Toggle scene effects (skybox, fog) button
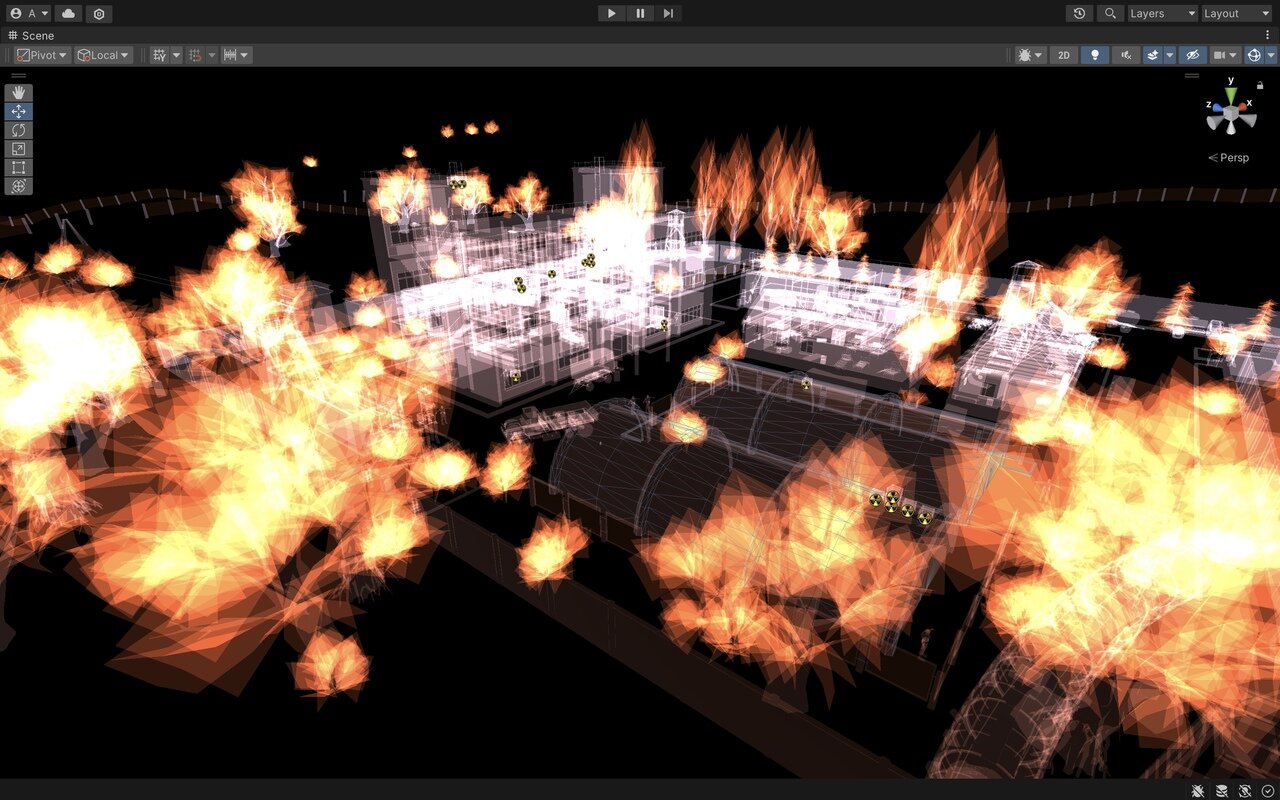This screenshot has width=1280, height=800. coord(1153,55)
